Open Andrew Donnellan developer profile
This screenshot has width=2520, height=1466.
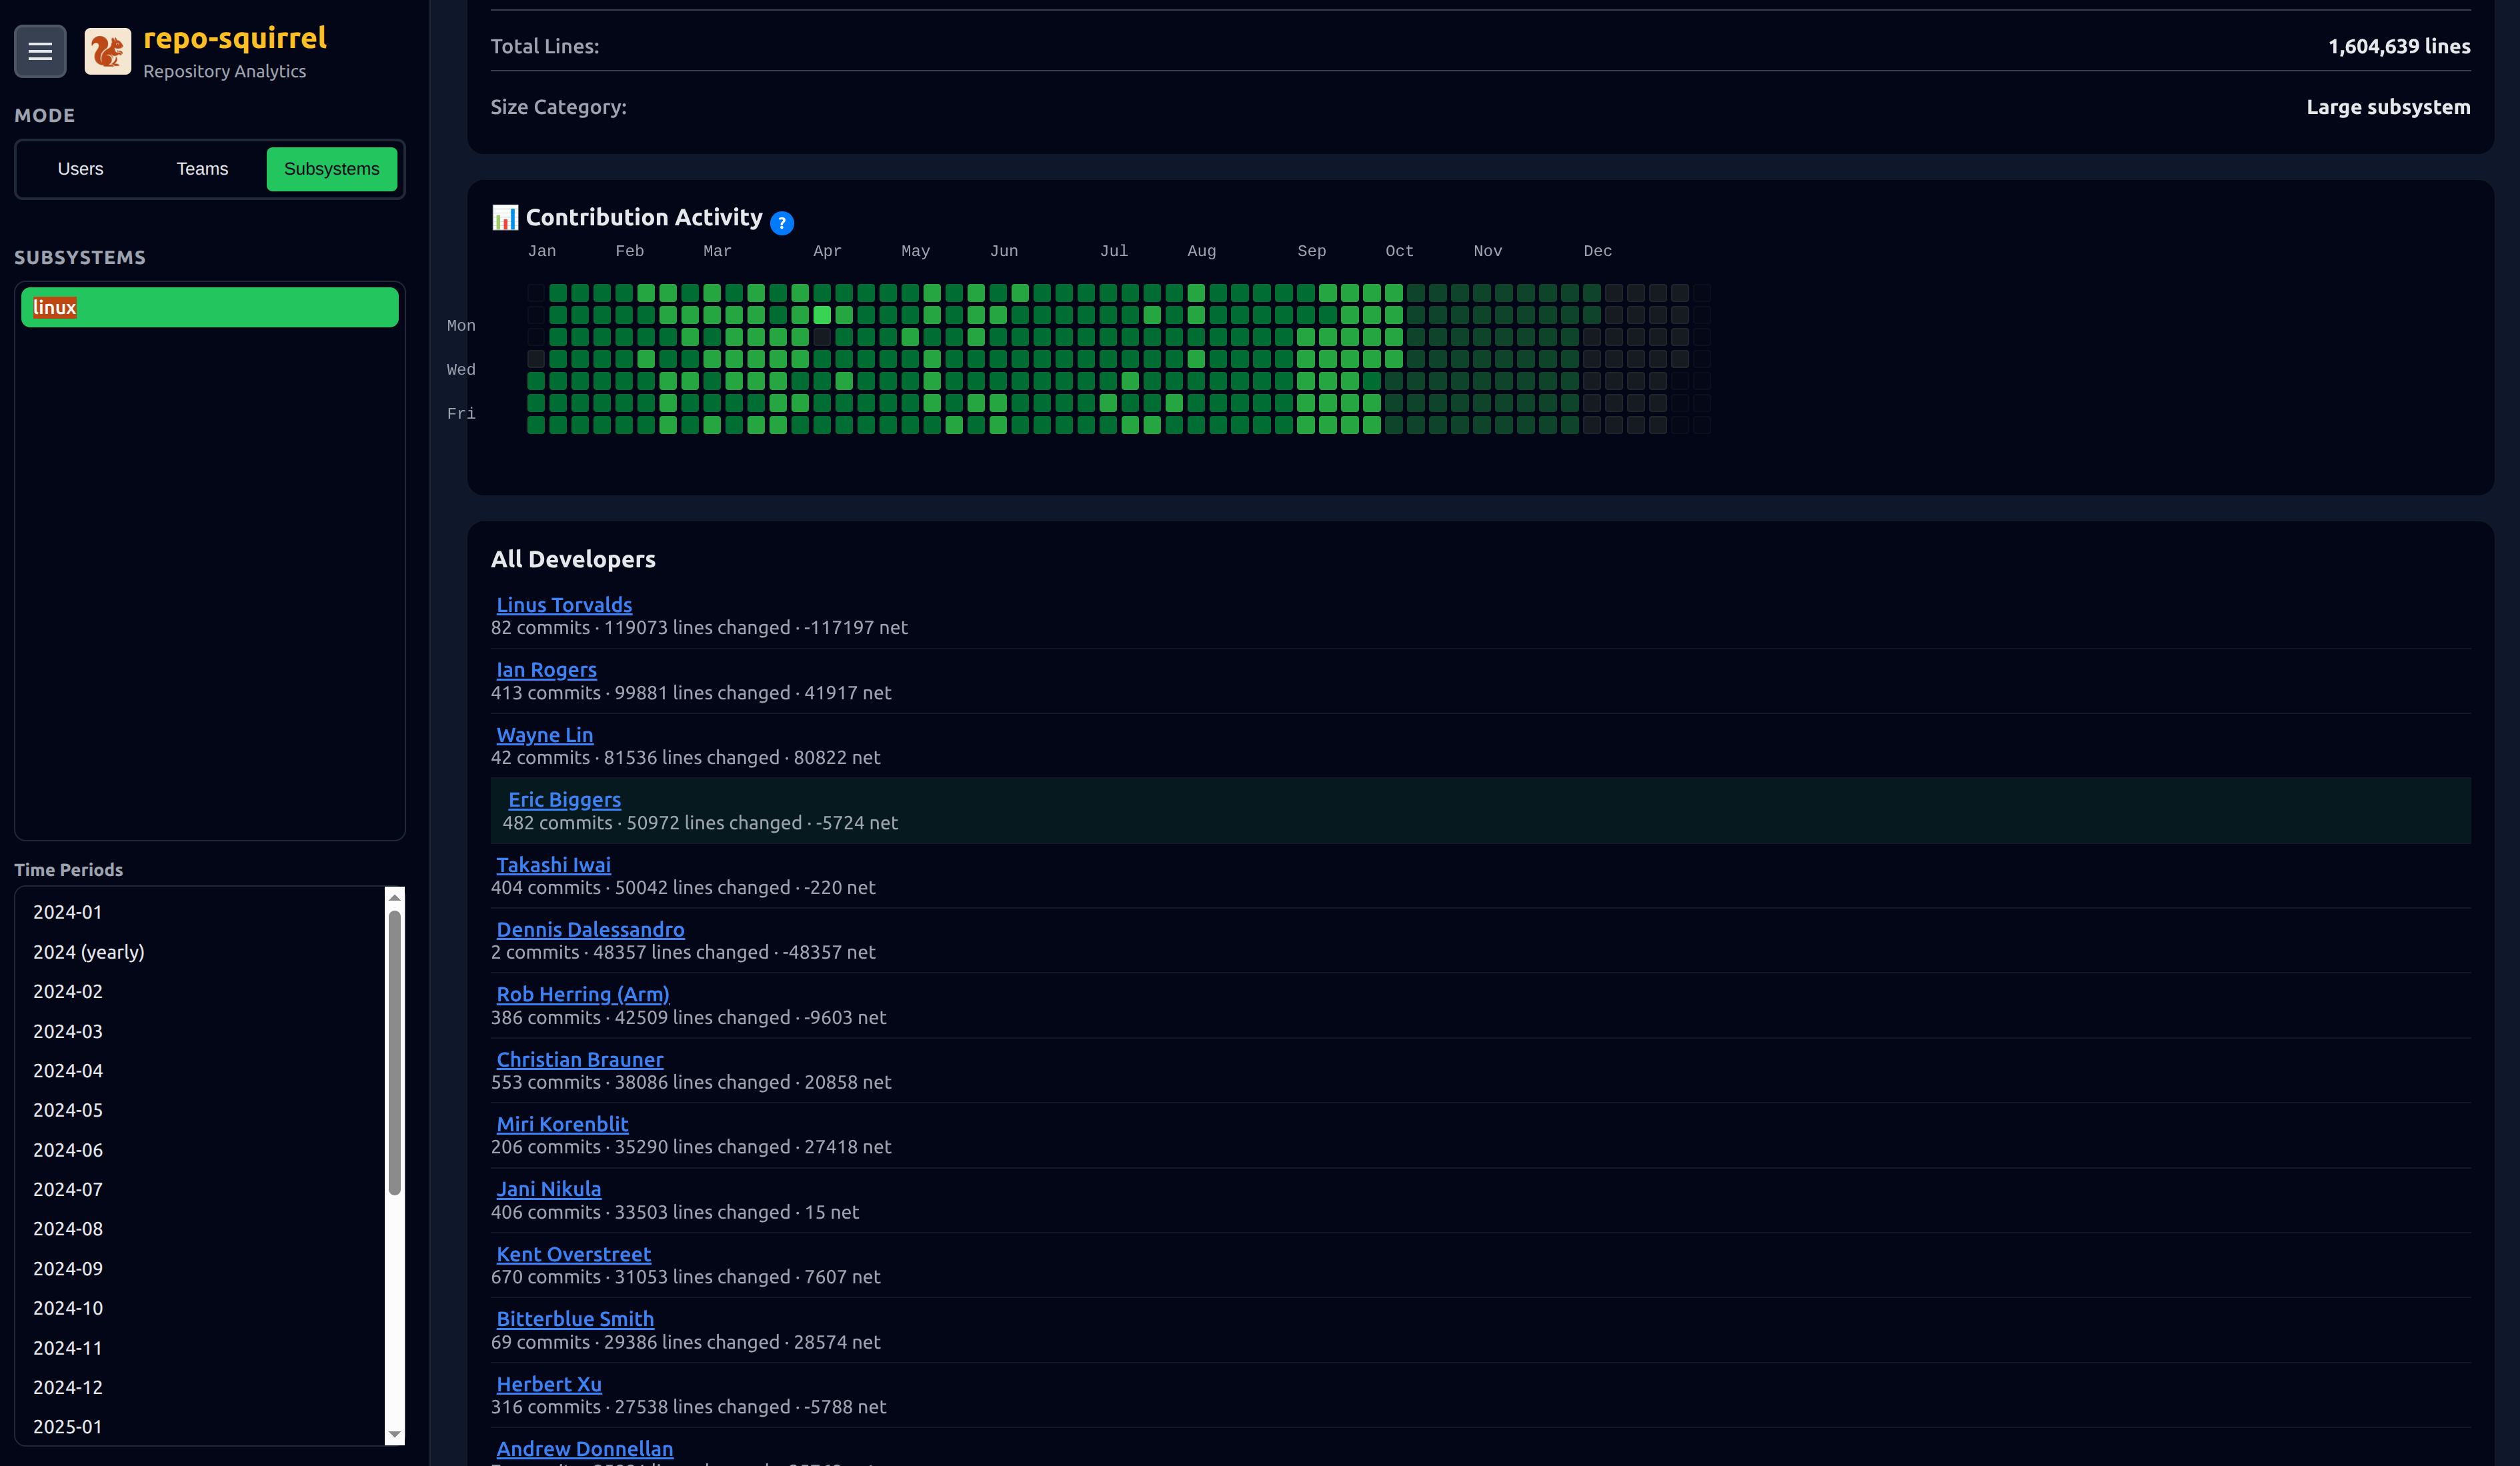point(584,1448)
